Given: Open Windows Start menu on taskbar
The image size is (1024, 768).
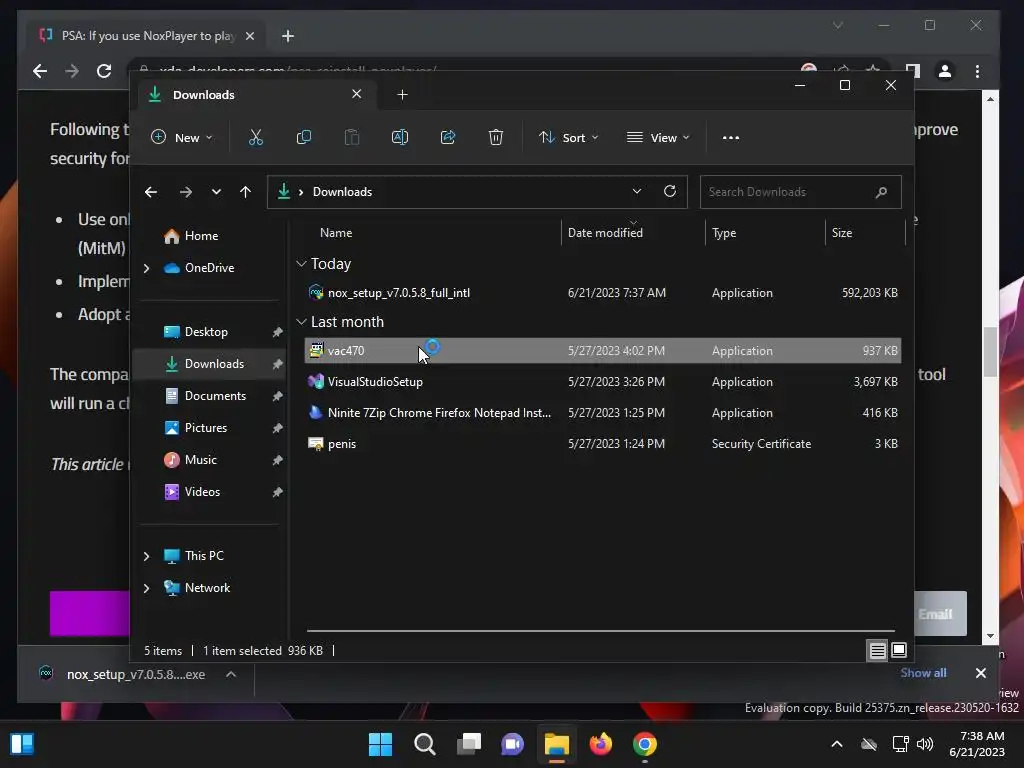Looking at the screenshot, I should tap(381, 744).
